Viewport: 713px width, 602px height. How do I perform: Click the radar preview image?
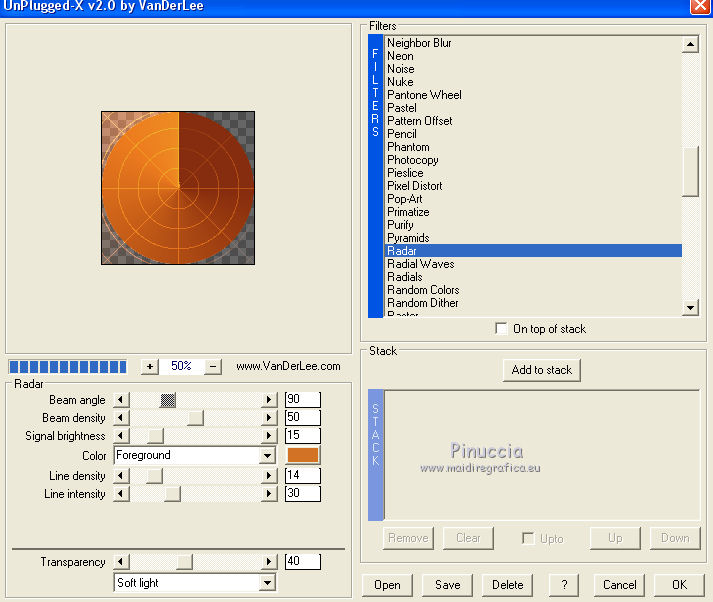point(178,188)
